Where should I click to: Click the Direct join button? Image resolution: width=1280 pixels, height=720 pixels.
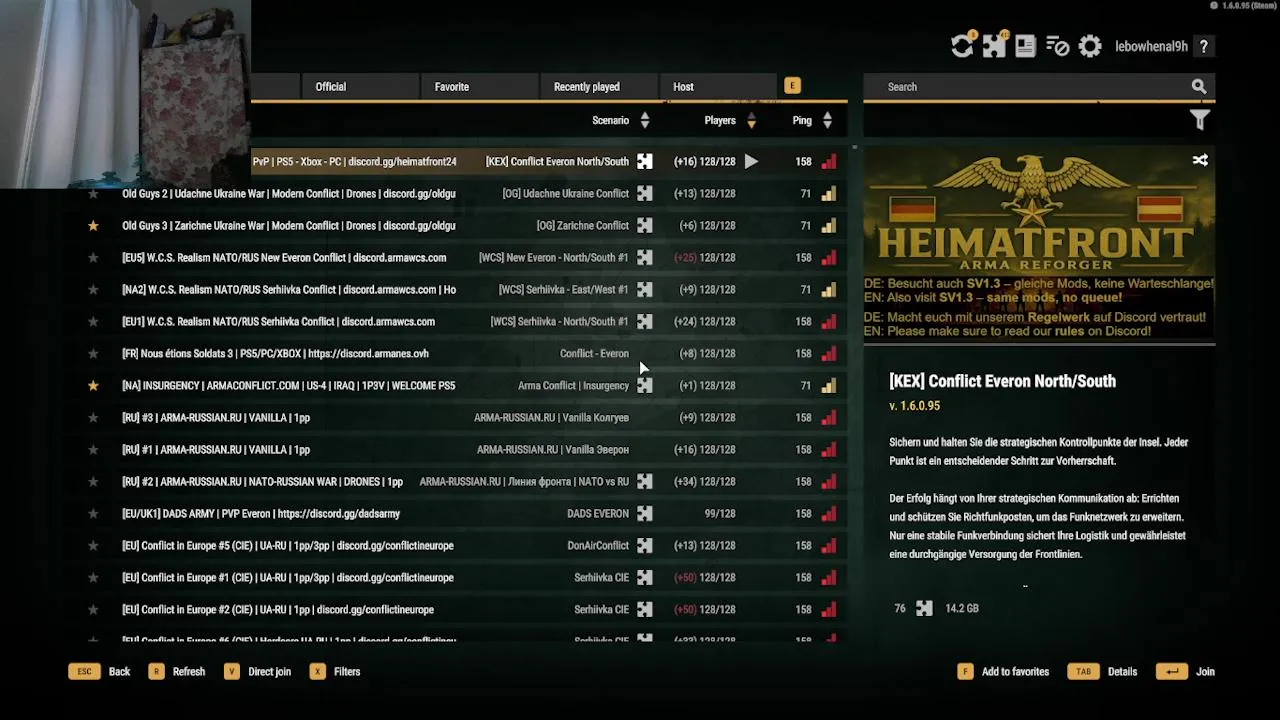point(258,672)
